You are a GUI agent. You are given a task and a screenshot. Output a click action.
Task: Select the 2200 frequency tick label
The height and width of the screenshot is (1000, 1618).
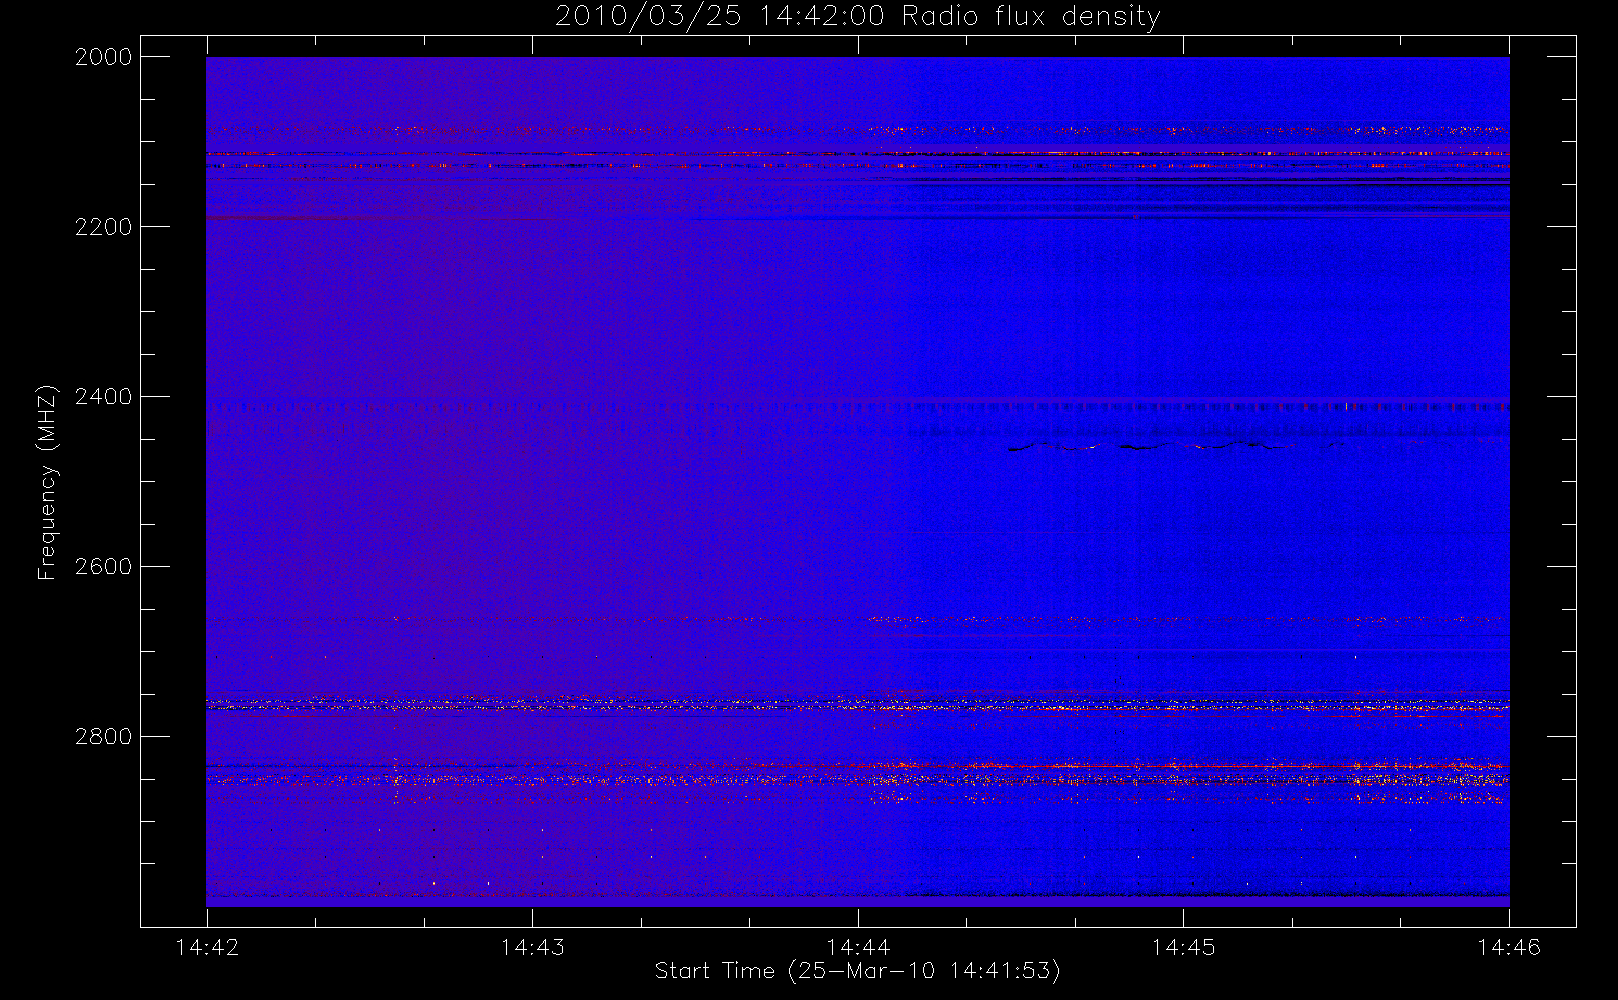pos(104,227)
